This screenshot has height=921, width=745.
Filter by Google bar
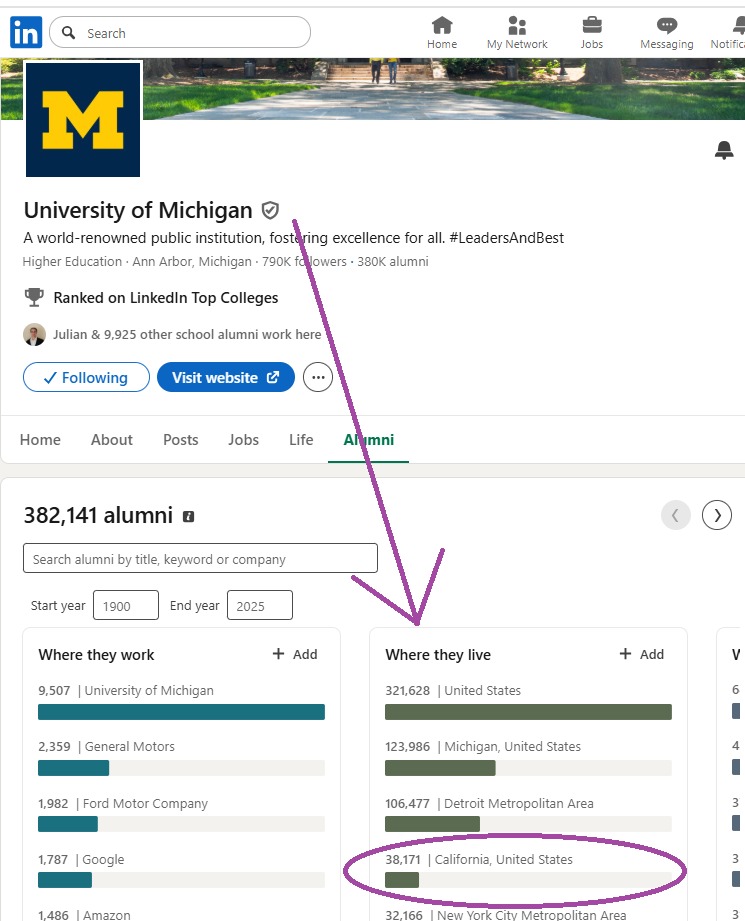coord(182,880)
